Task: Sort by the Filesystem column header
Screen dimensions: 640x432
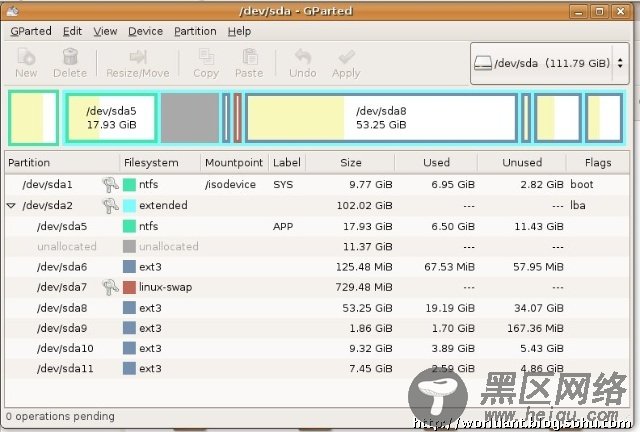Action: coord(160,163)
